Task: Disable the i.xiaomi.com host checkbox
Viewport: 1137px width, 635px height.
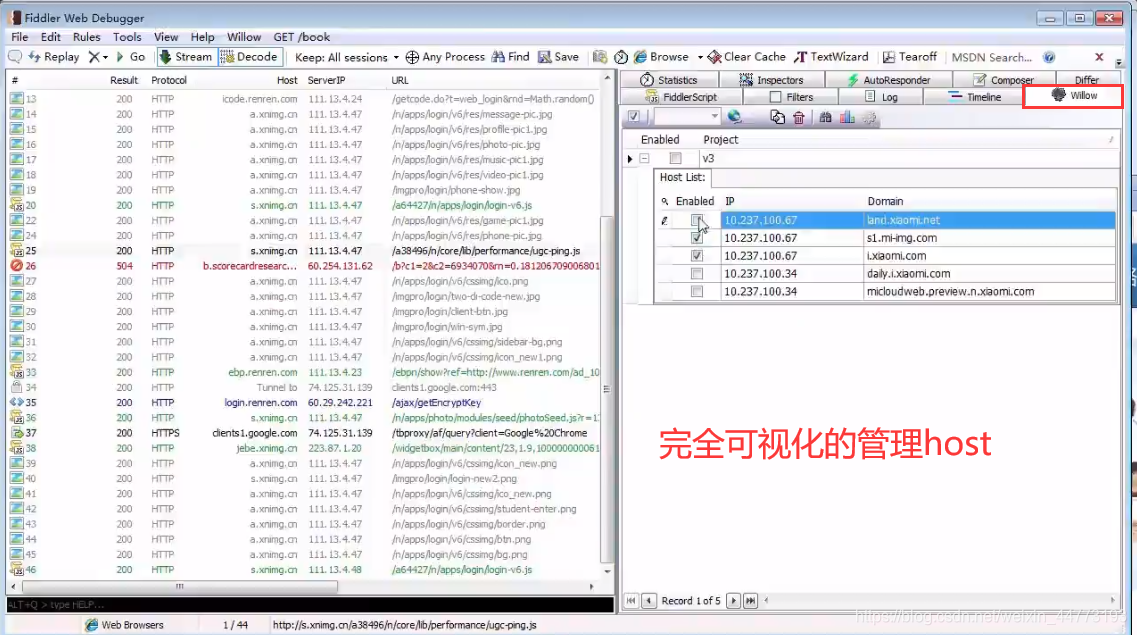Action: click(697, 256)
